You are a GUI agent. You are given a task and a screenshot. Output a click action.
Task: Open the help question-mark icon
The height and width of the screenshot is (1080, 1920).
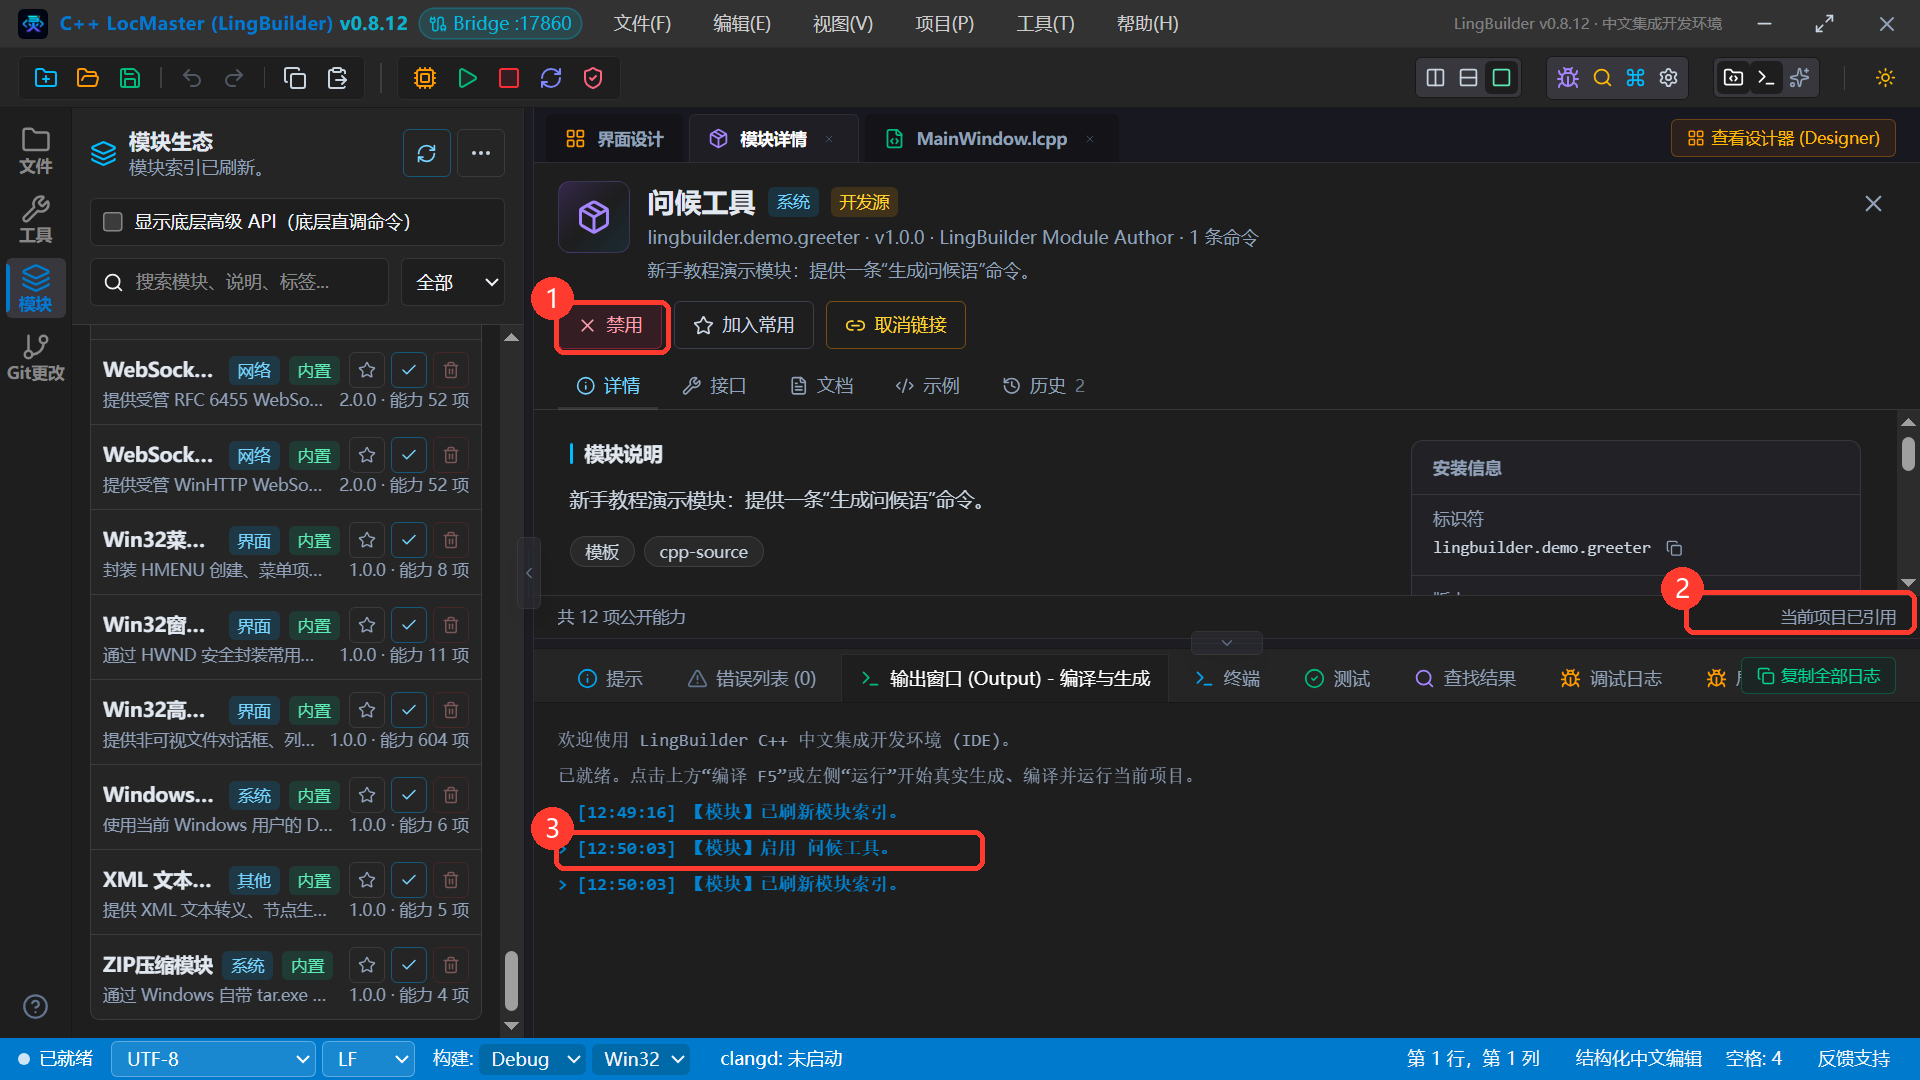pyautogui.click(x=35, y=1006)
